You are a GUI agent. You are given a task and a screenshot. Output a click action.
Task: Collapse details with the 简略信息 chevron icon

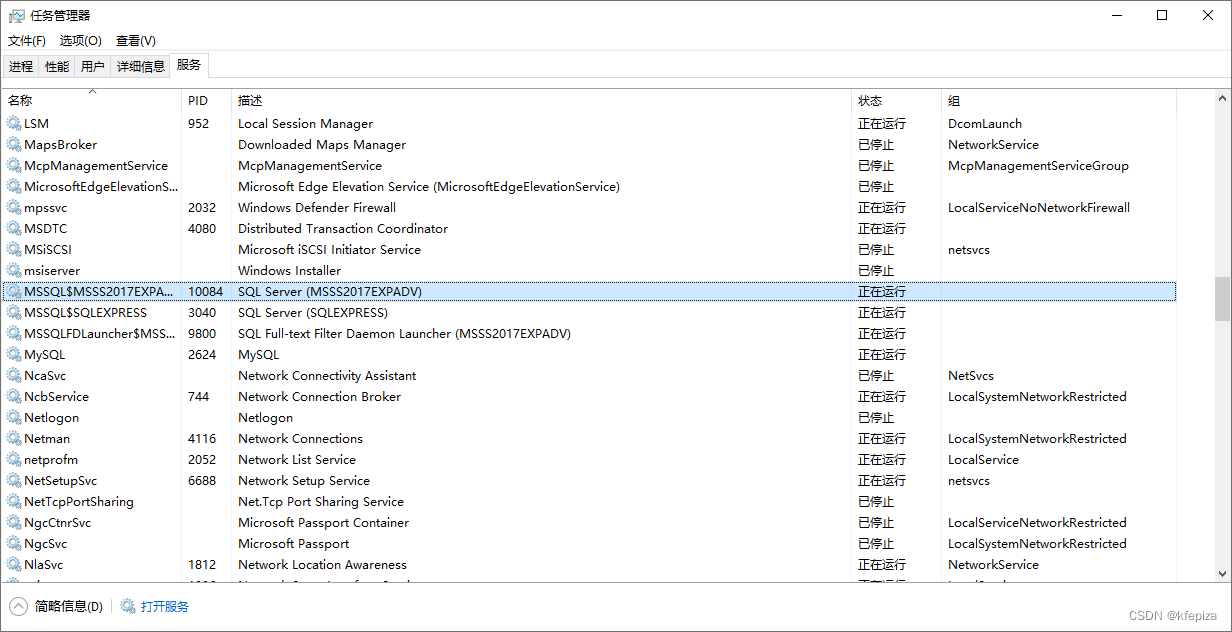coord(19,606)
